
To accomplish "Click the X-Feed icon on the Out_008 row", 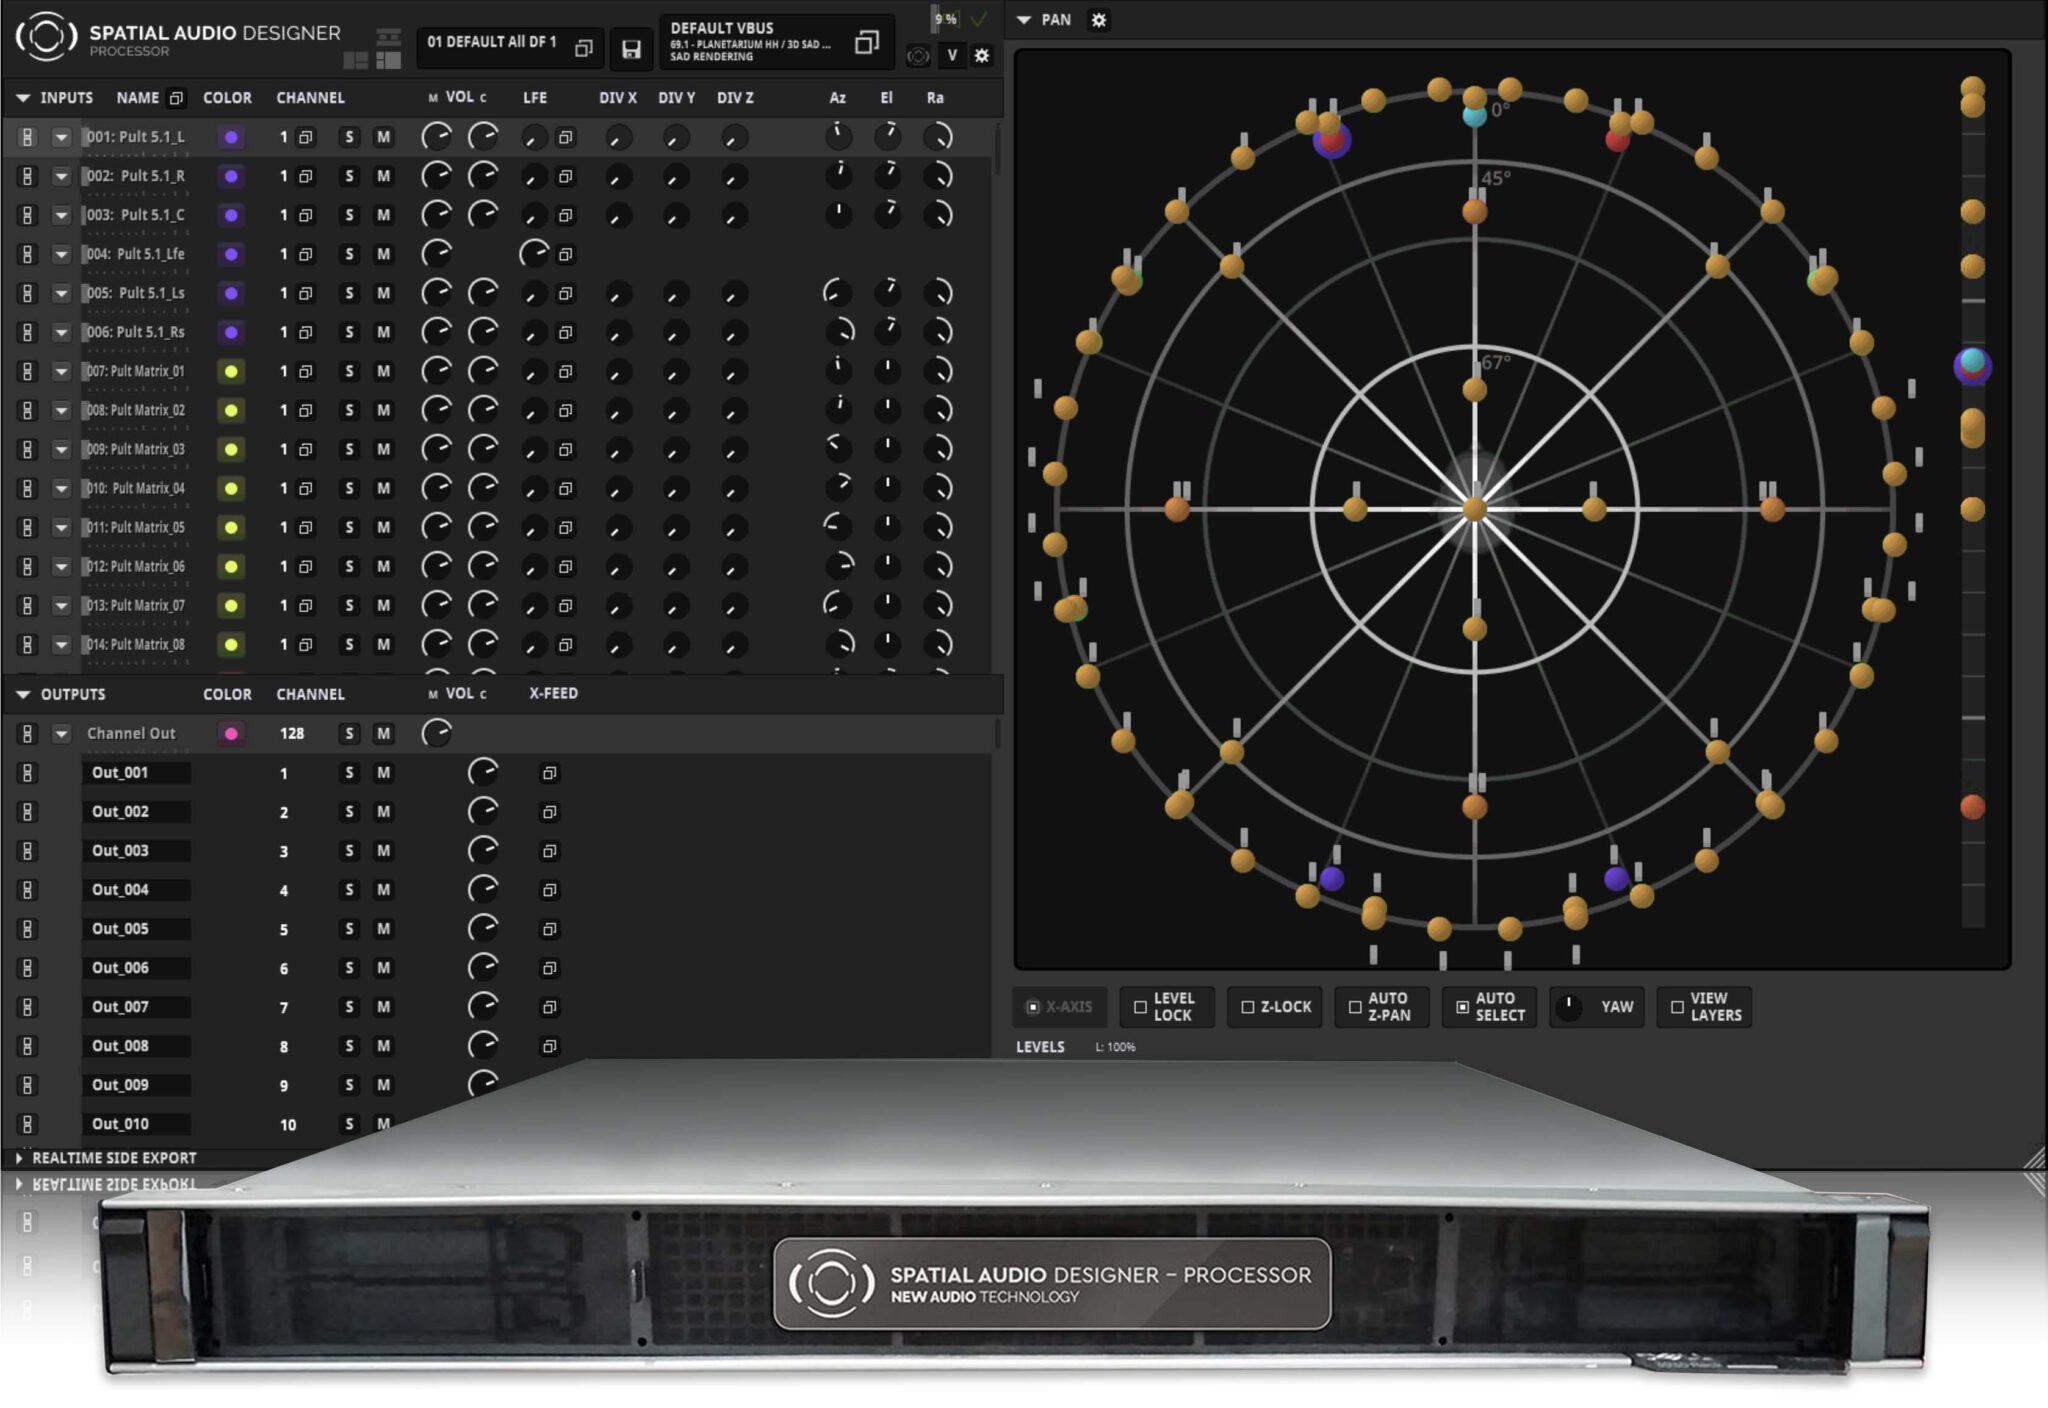I will pos(549,1046).
